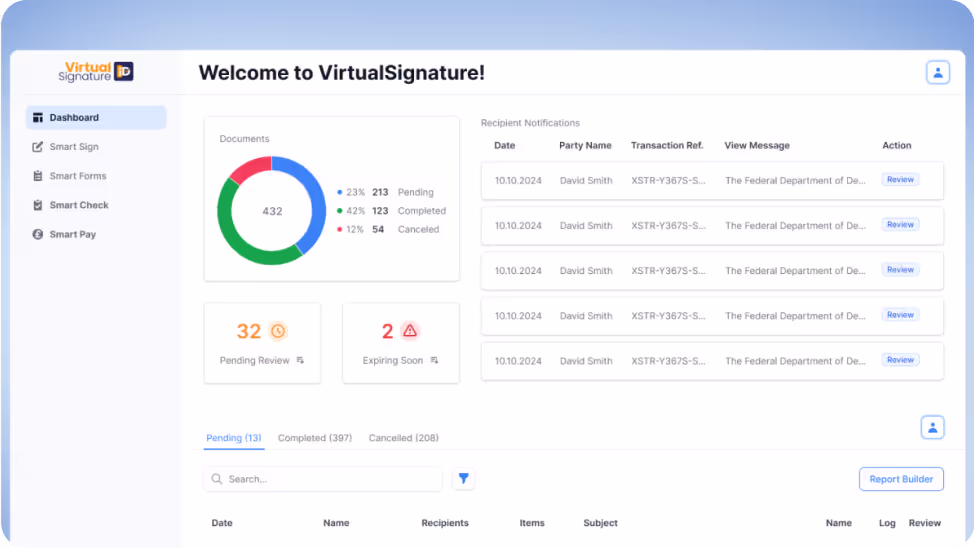Screen dimensions: 974x548
Task: Click the Completed legend entry with 123
Action: 391,211
